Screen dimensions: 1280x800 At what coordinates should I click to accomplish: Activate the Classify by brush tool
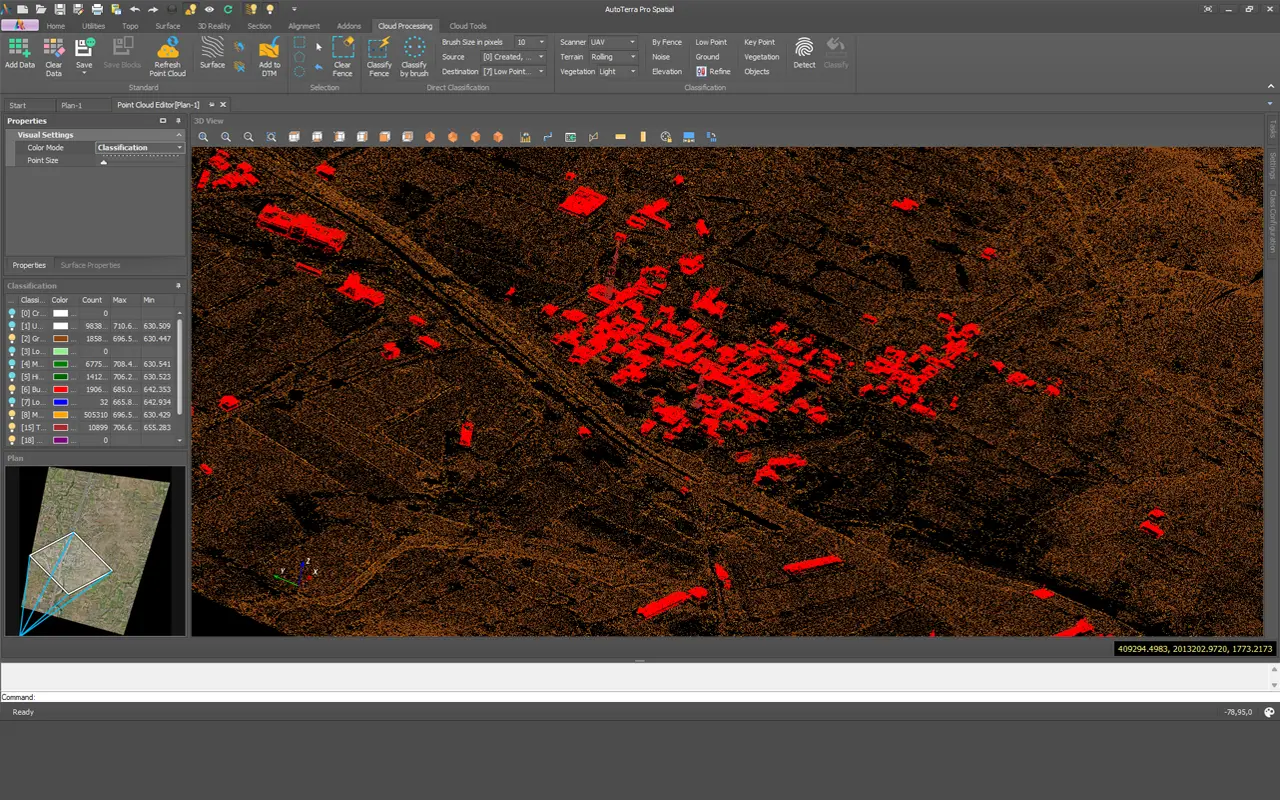tap(414, 56)
